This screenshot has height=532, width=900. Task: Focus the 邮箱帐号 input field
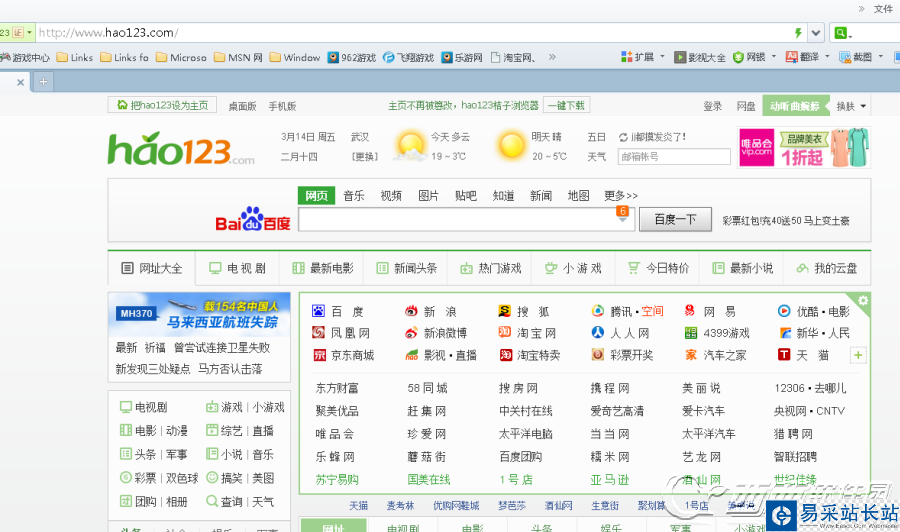[x=674, y=157]
